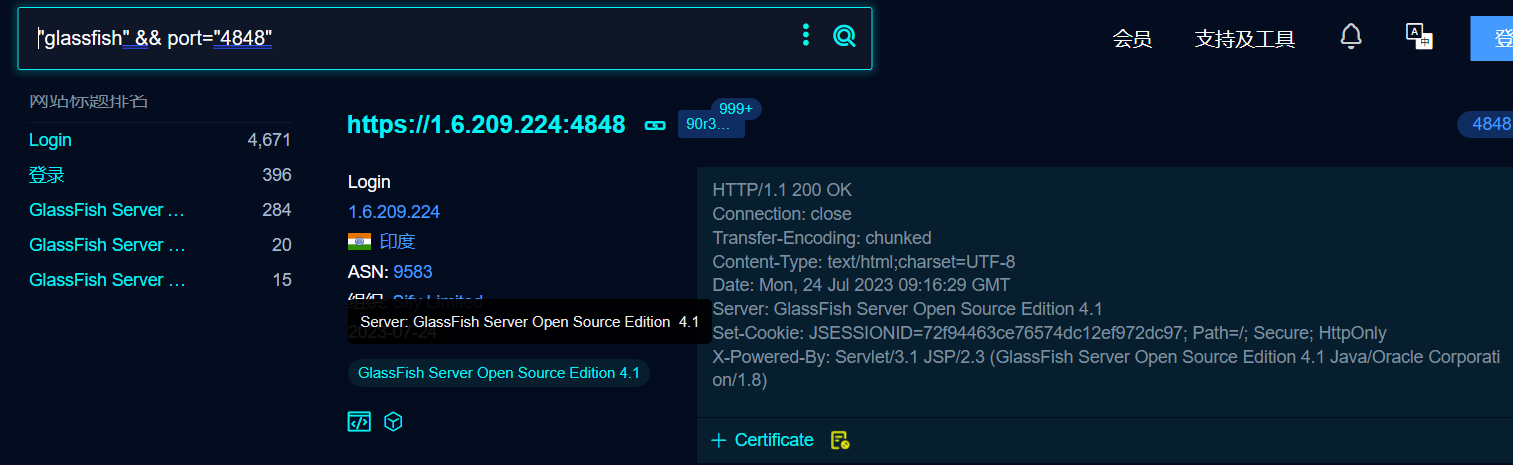Click the yellow certificate document icon
The image size is (1513, 465).
(x=840, y=440)
